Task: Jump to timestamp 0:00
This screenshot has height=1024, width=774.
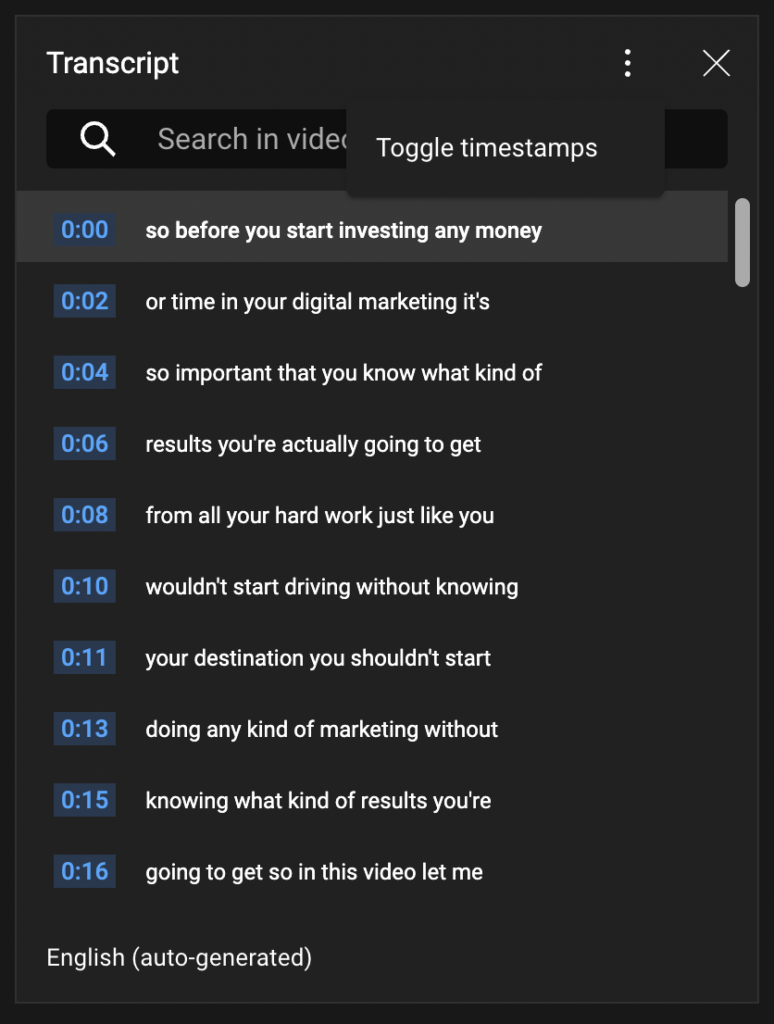Action: tap(84, 230)
